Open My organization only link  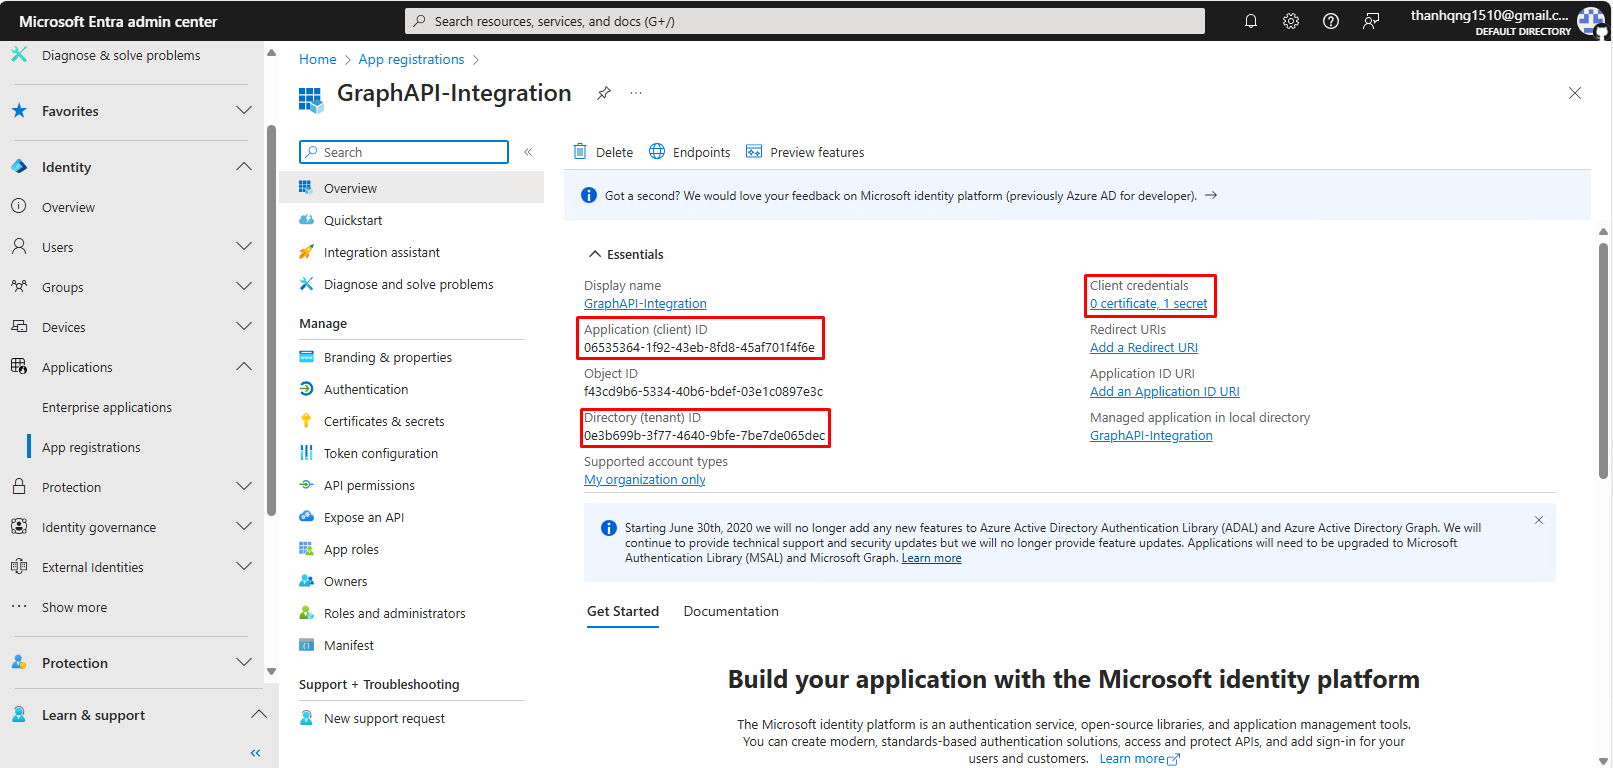pos(645,480)
